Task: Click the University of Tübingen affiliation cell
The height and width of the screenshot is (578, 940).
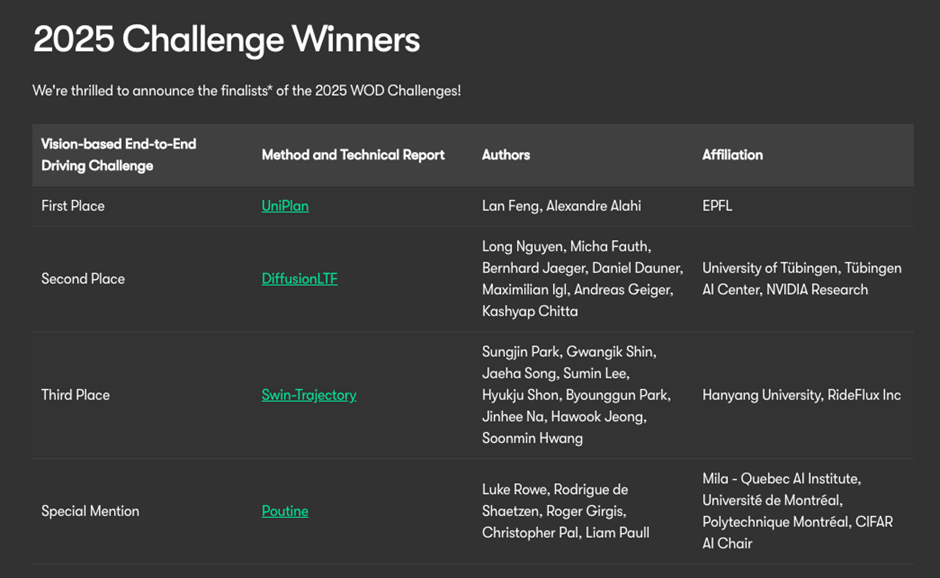Action: tap(801, 279)
